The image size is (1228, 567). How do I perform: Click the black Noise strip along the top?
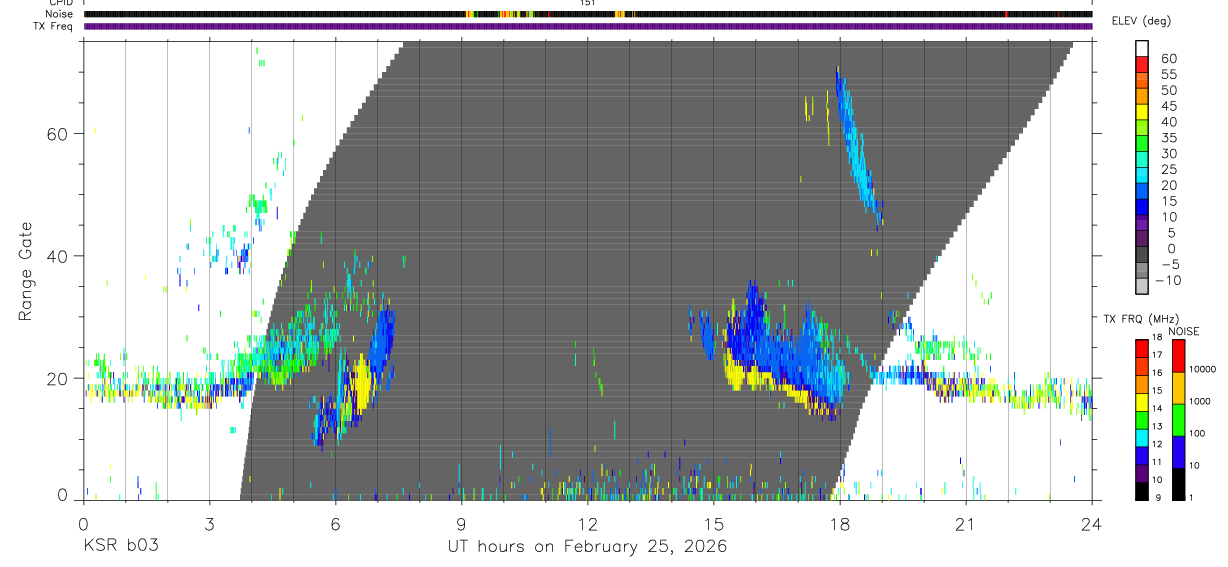coord(587,14)
